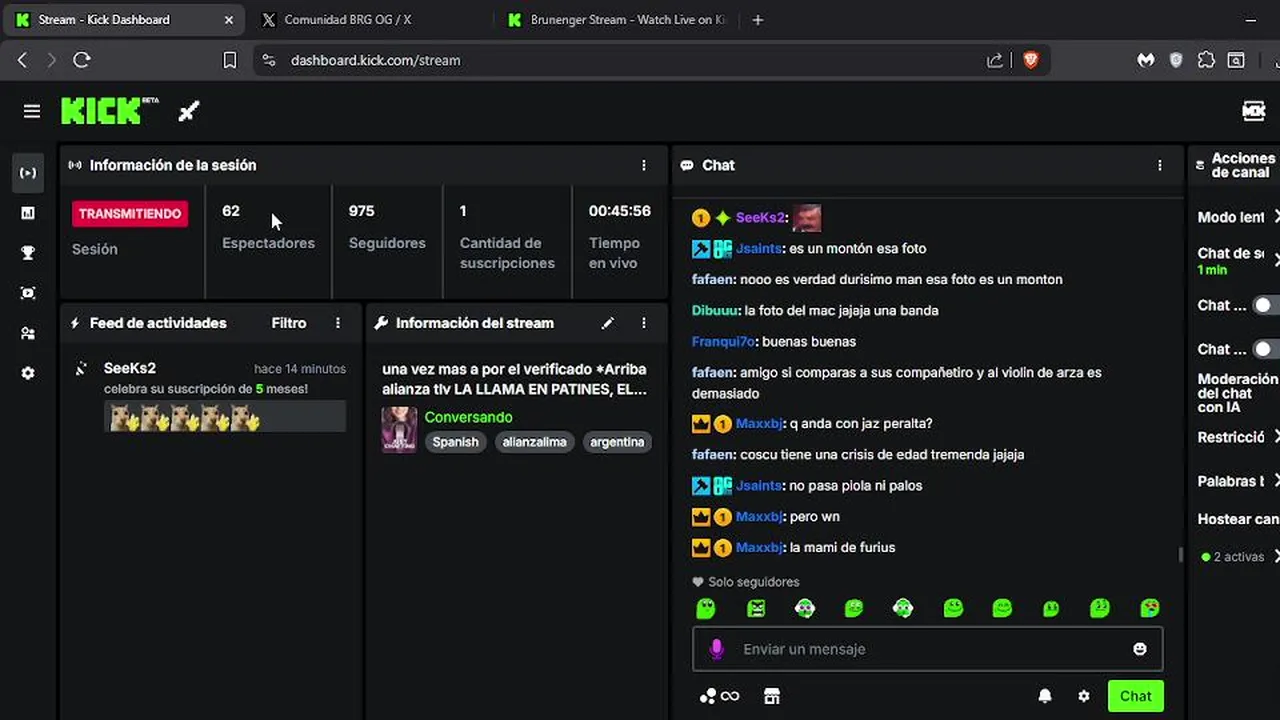Image resolution: width=1280 pixels, height=720 pixels.
Task: Click the stream category thumbnail image
Action: point(399,429)
